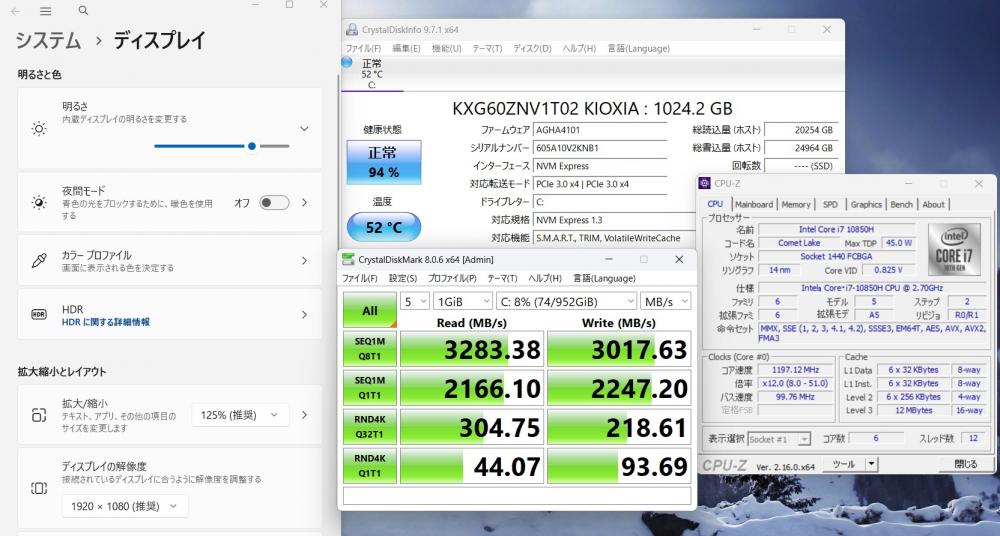1000x536 pixels.
Task: Click the 閉じる button in CPU-Z
Action: click(x=965, y=464)
